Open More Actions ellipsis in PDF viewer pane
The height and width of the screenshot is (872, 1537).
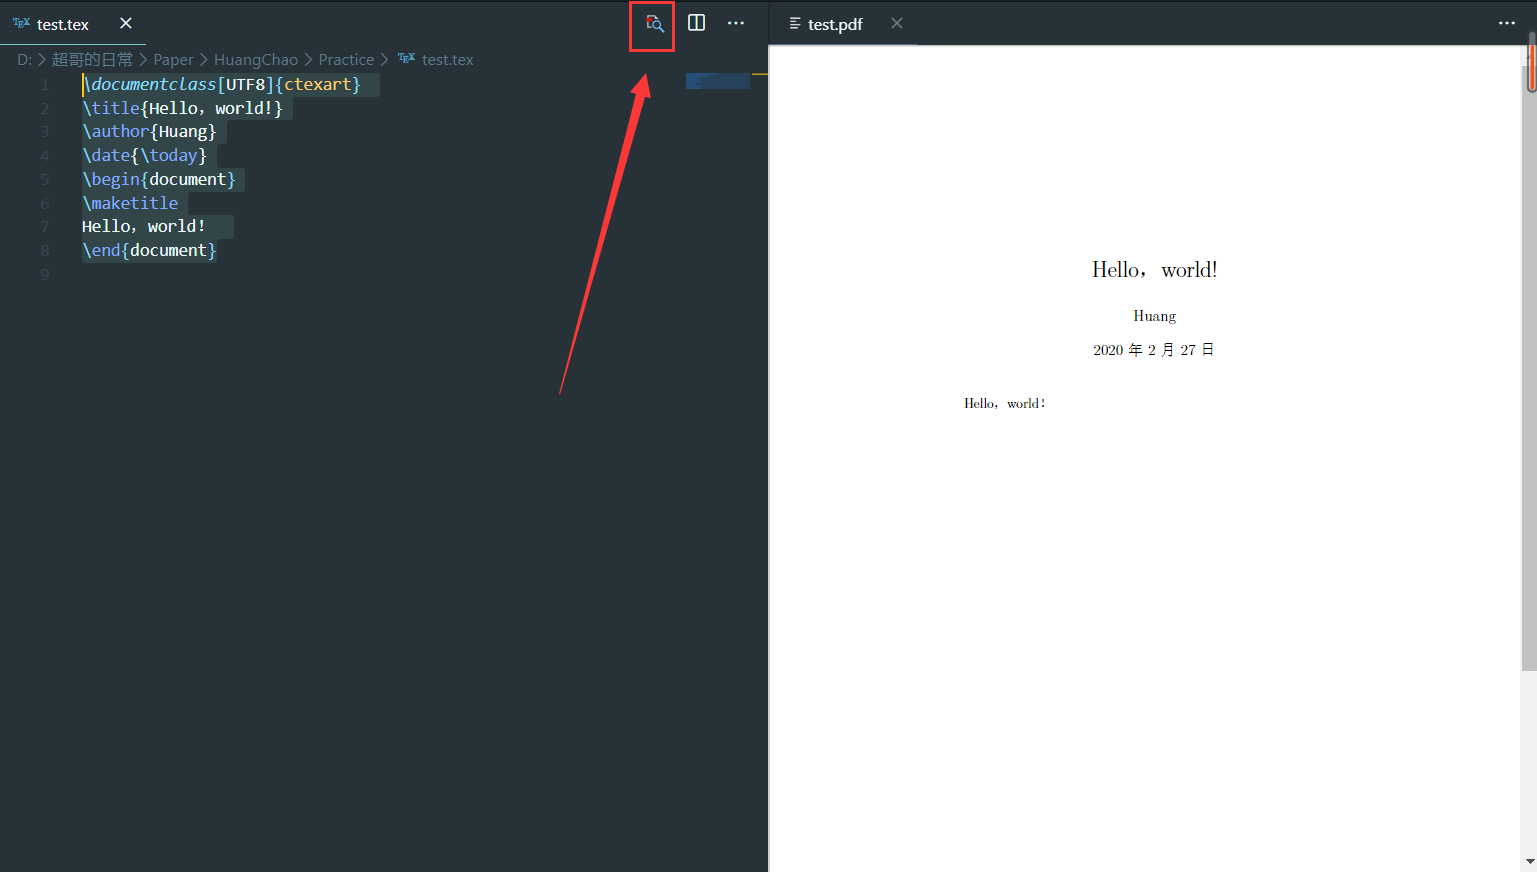coord(1507,23)
